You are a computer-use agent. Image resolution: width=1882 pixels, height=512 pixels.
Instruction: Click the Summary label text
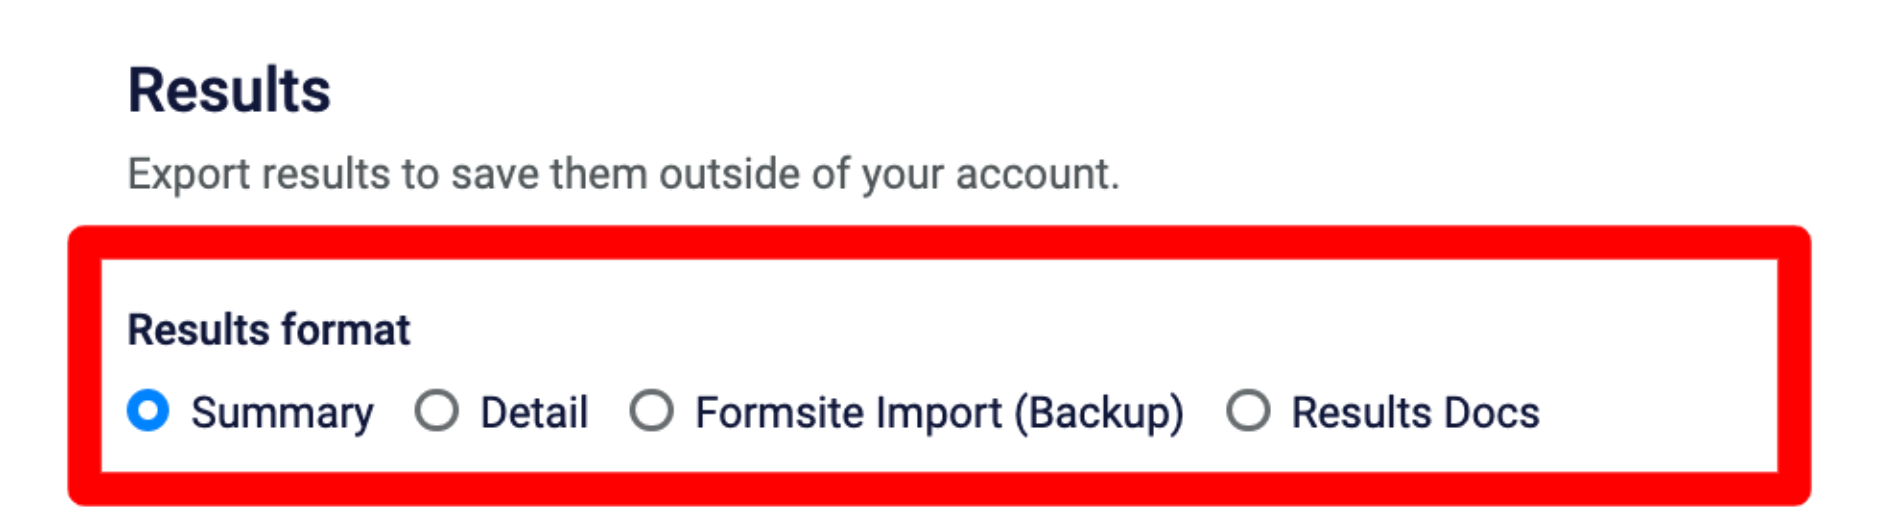(x=282, y=414)
